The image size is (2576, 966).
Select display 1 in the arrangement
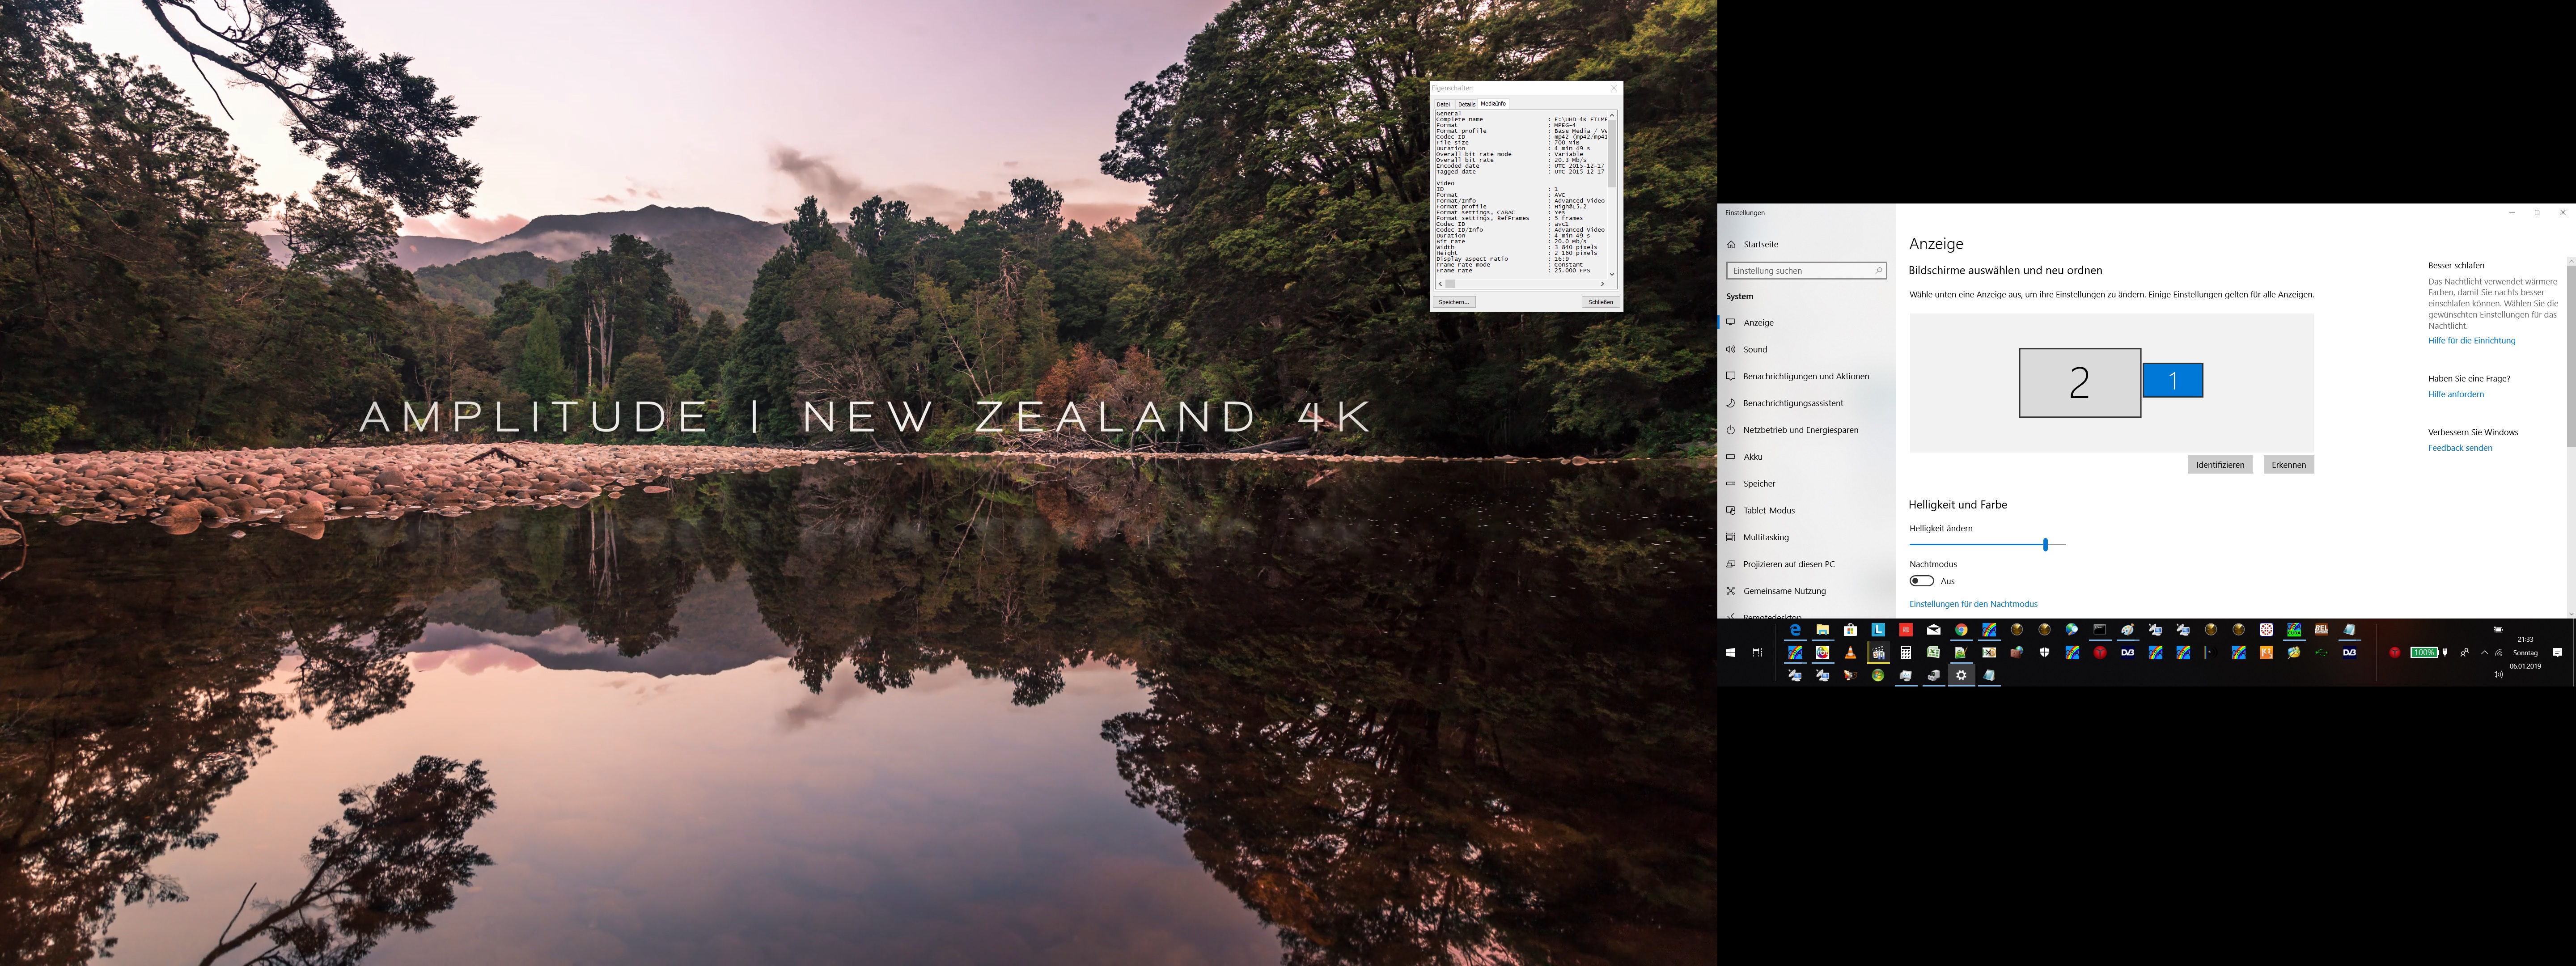click(x=2172, y=380)
